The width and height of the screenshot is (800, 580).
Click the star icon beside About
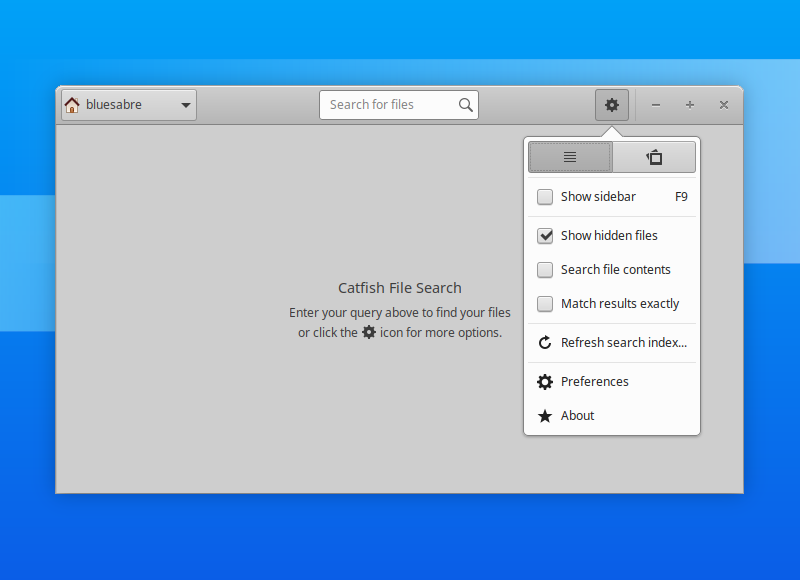545,416
